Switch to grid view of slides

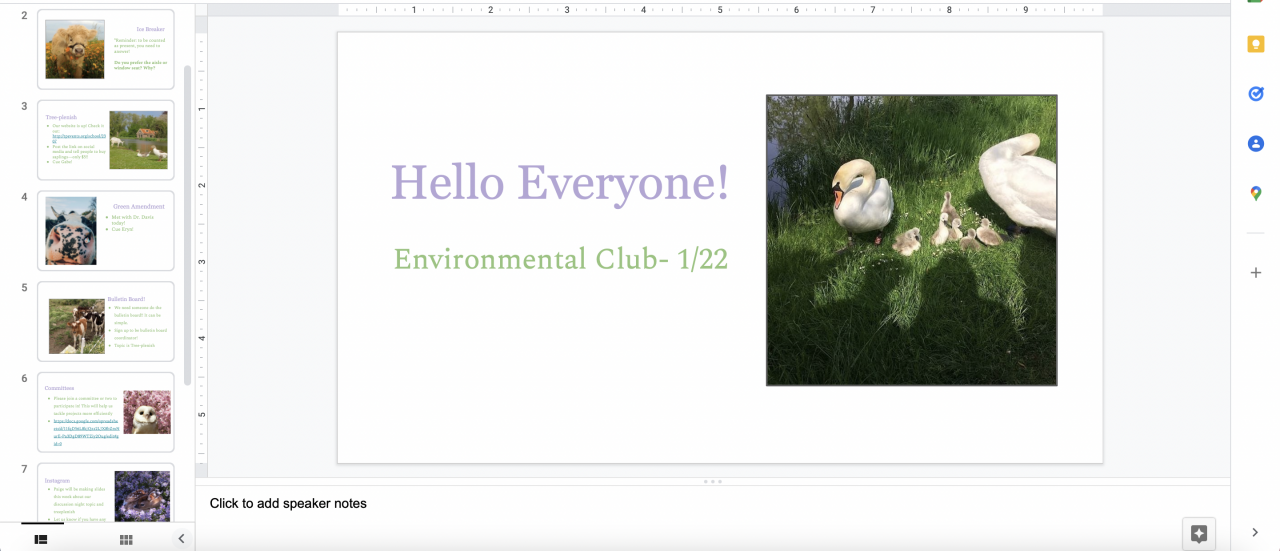[x=126, y=539]
